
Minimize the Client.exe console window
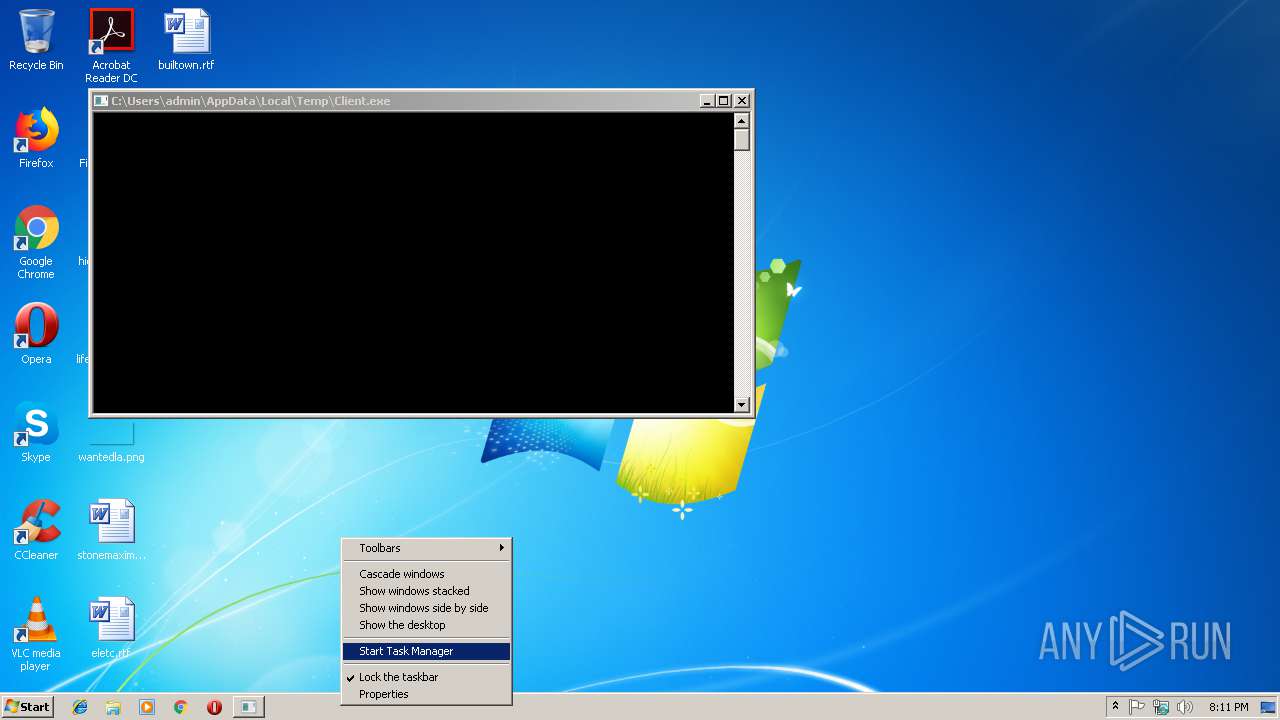click(x=707, y=101)
